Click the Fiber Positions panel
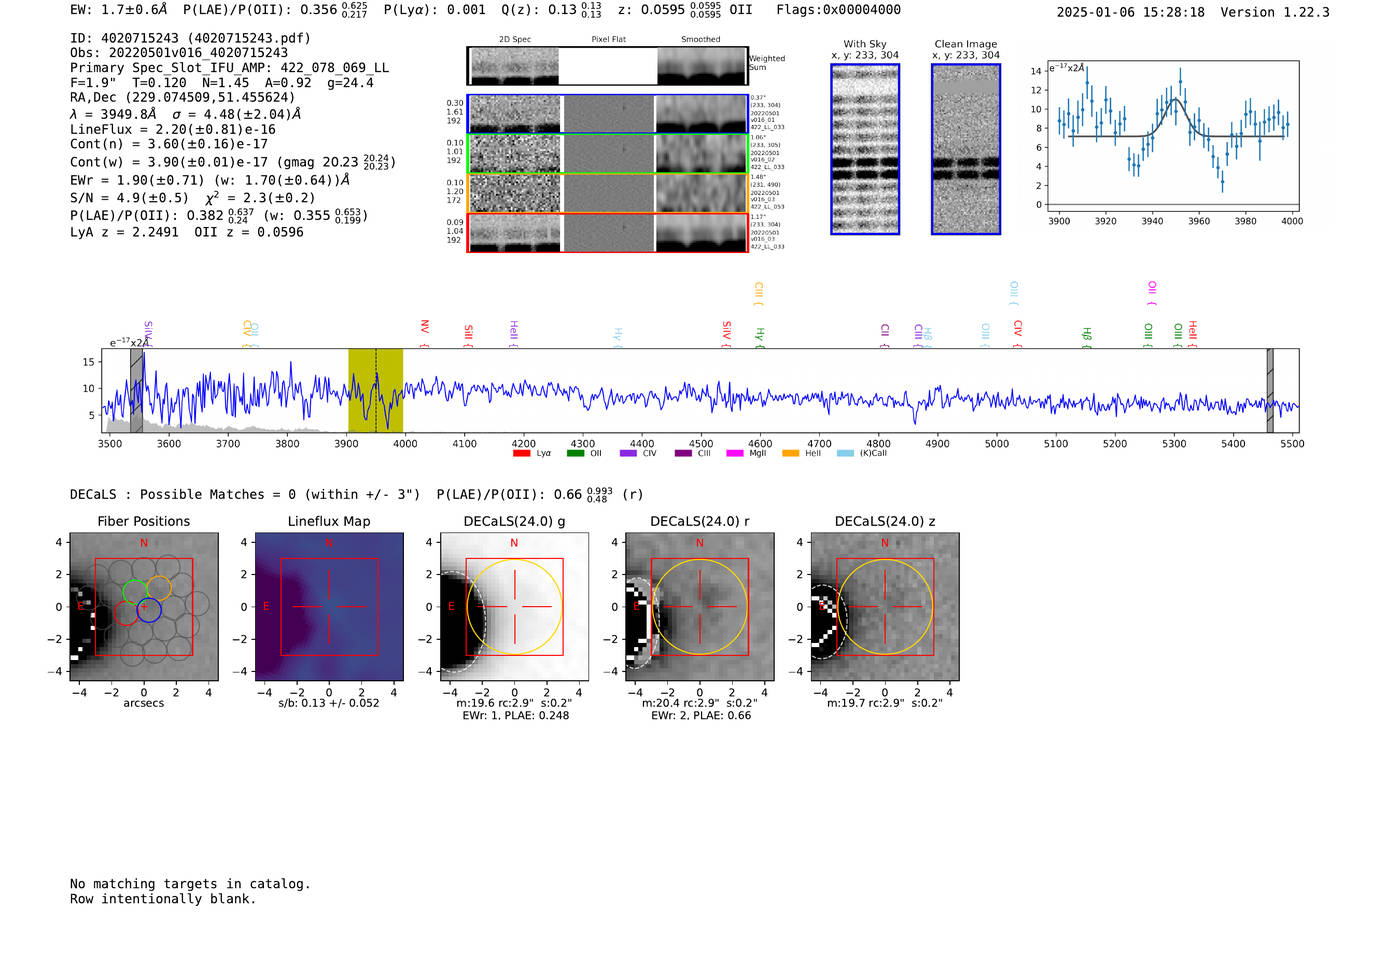The image size is (1400, 953). (x=144, y=607)
